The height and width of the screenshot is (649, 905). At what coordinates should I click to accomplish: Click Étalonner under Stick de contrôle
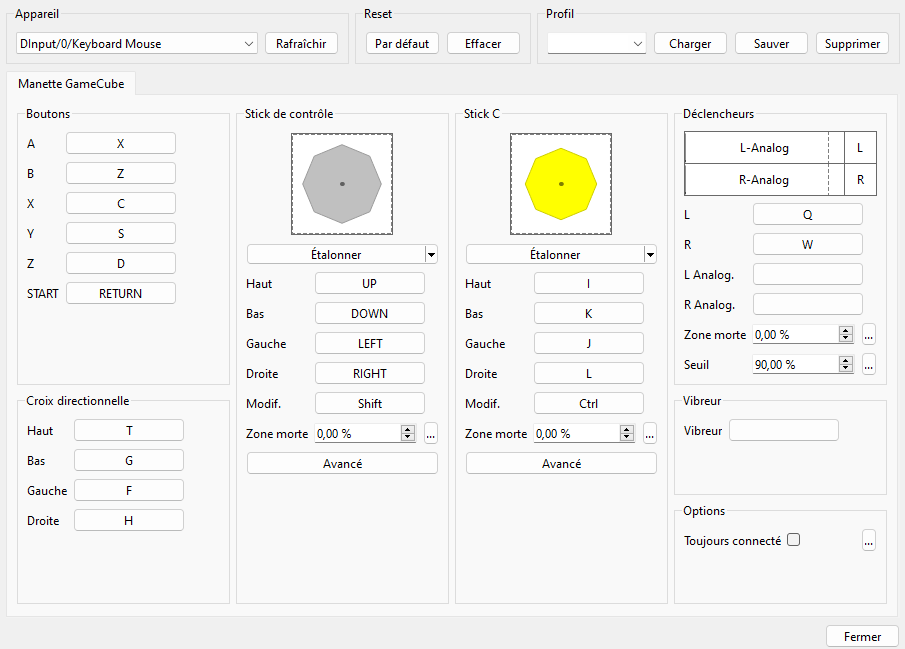tap(336, 255)
